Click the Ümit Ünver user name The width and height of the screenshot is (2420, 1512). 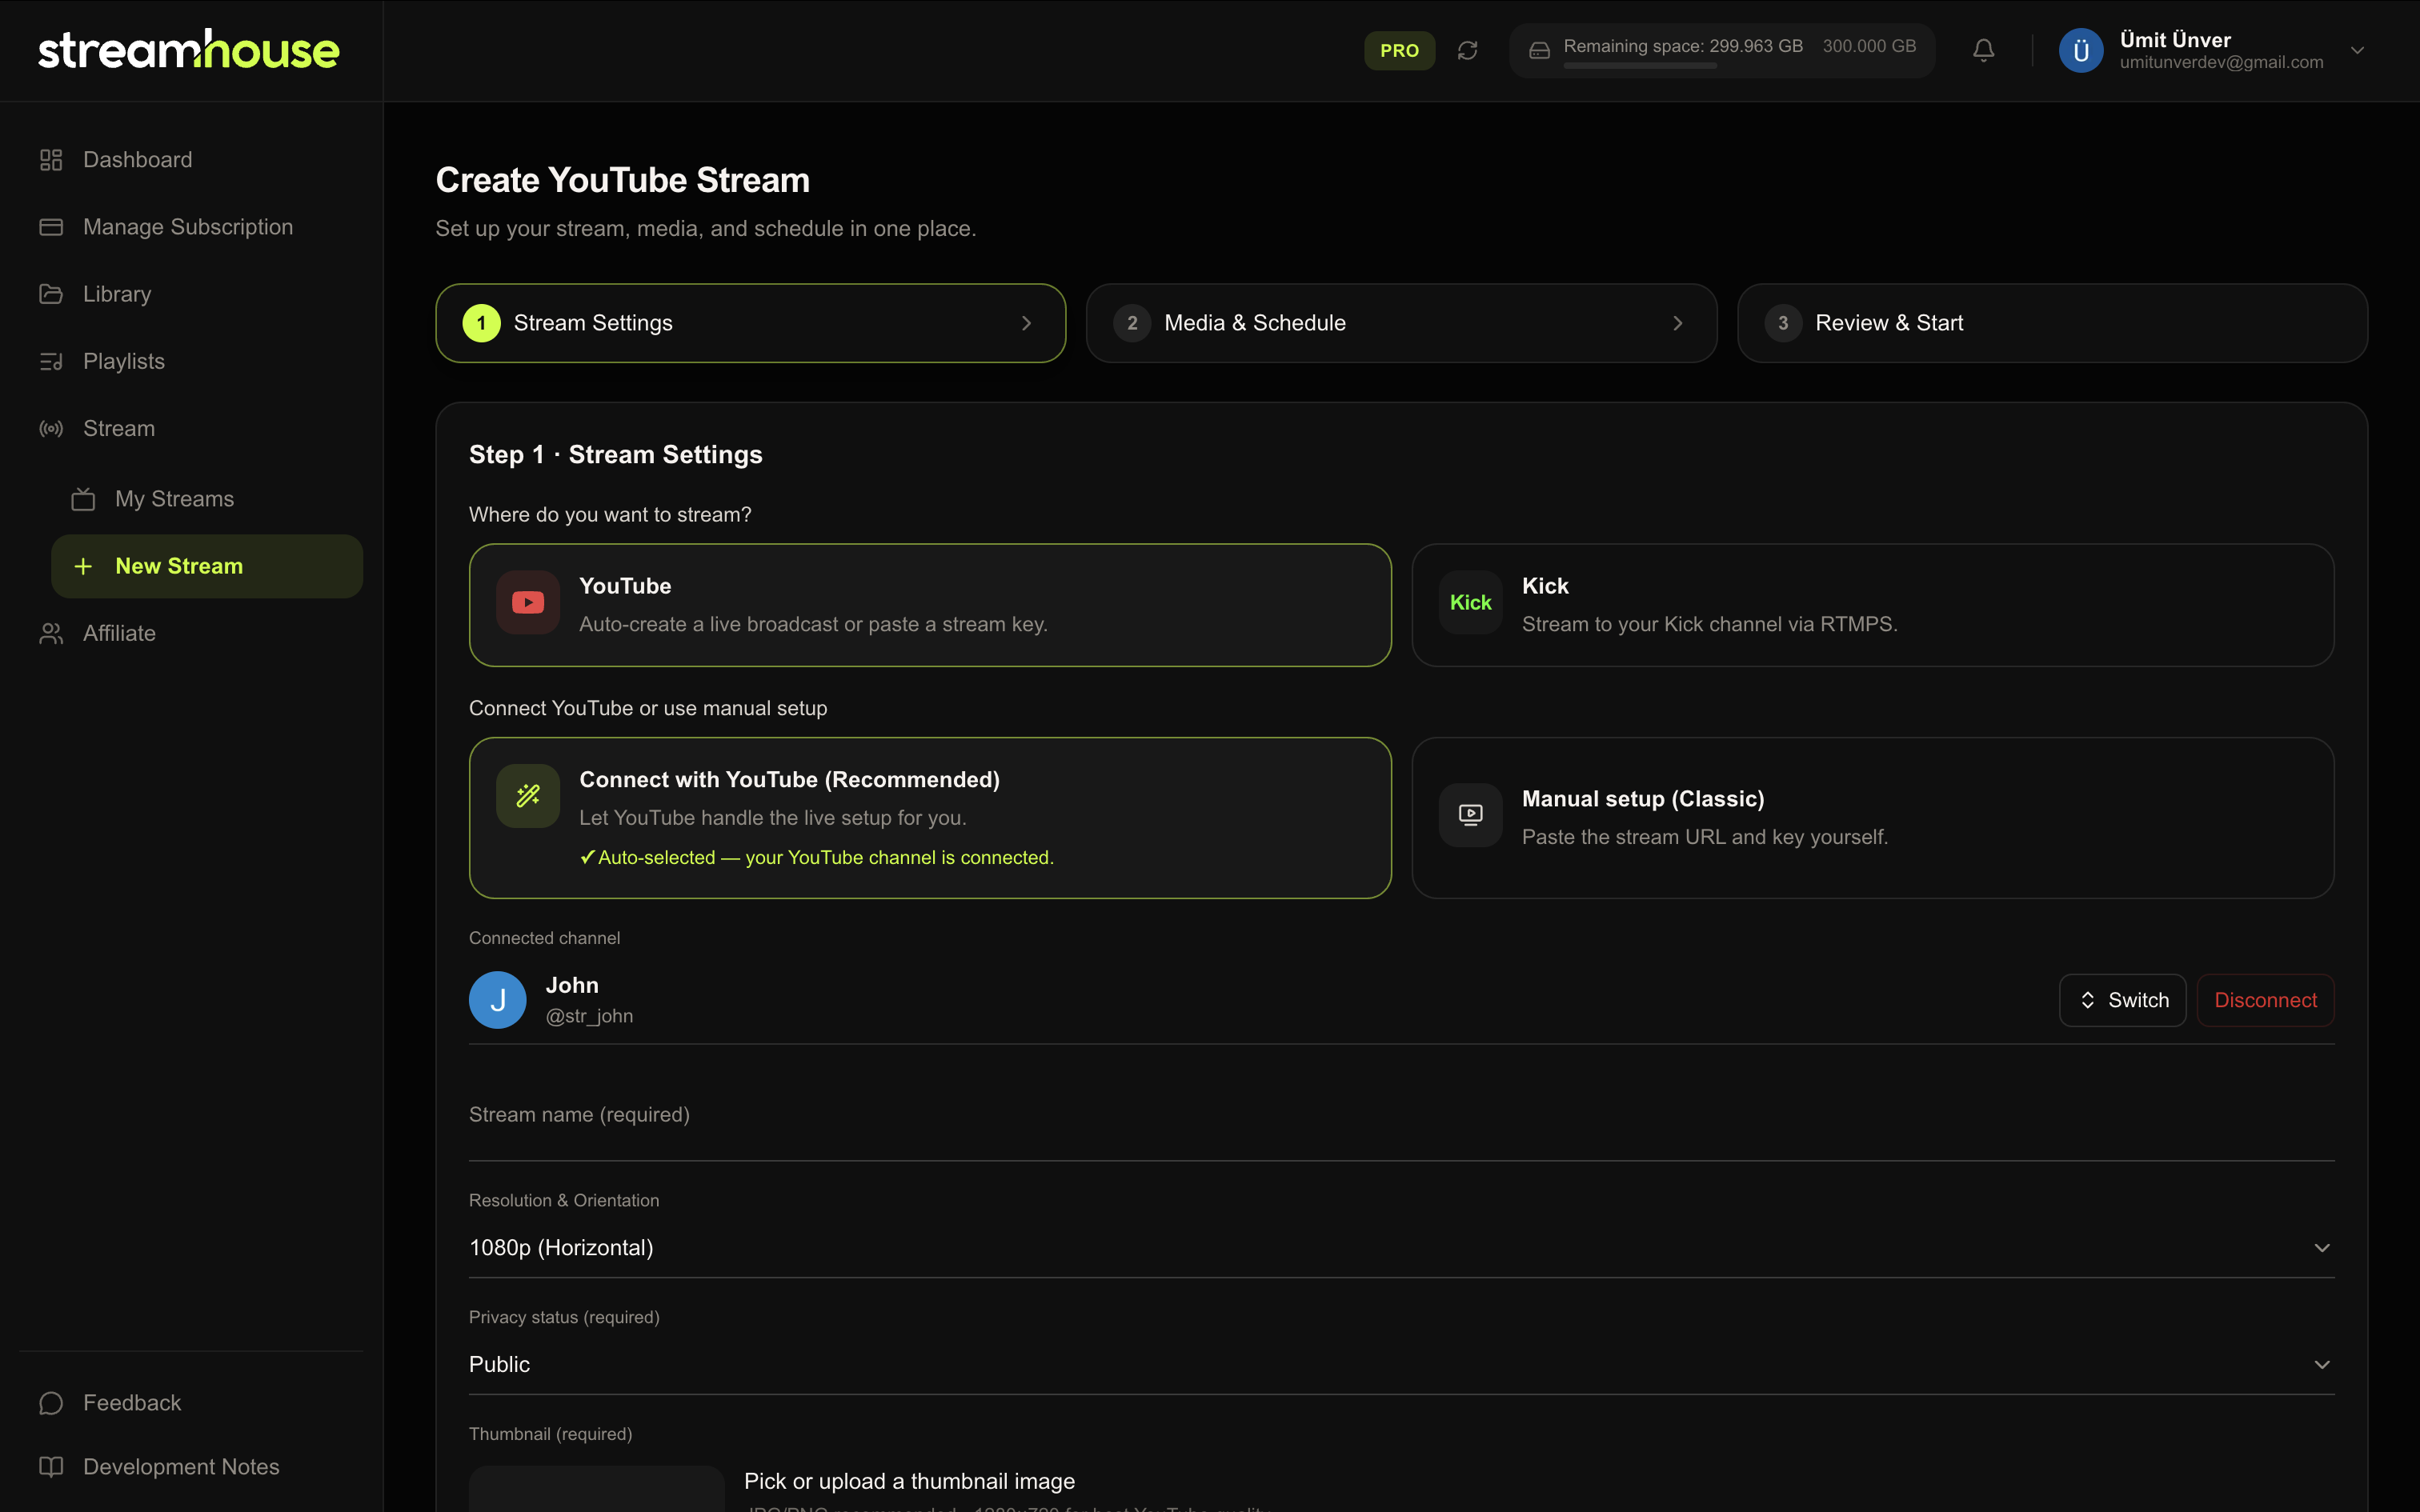tap(2175, 40)
